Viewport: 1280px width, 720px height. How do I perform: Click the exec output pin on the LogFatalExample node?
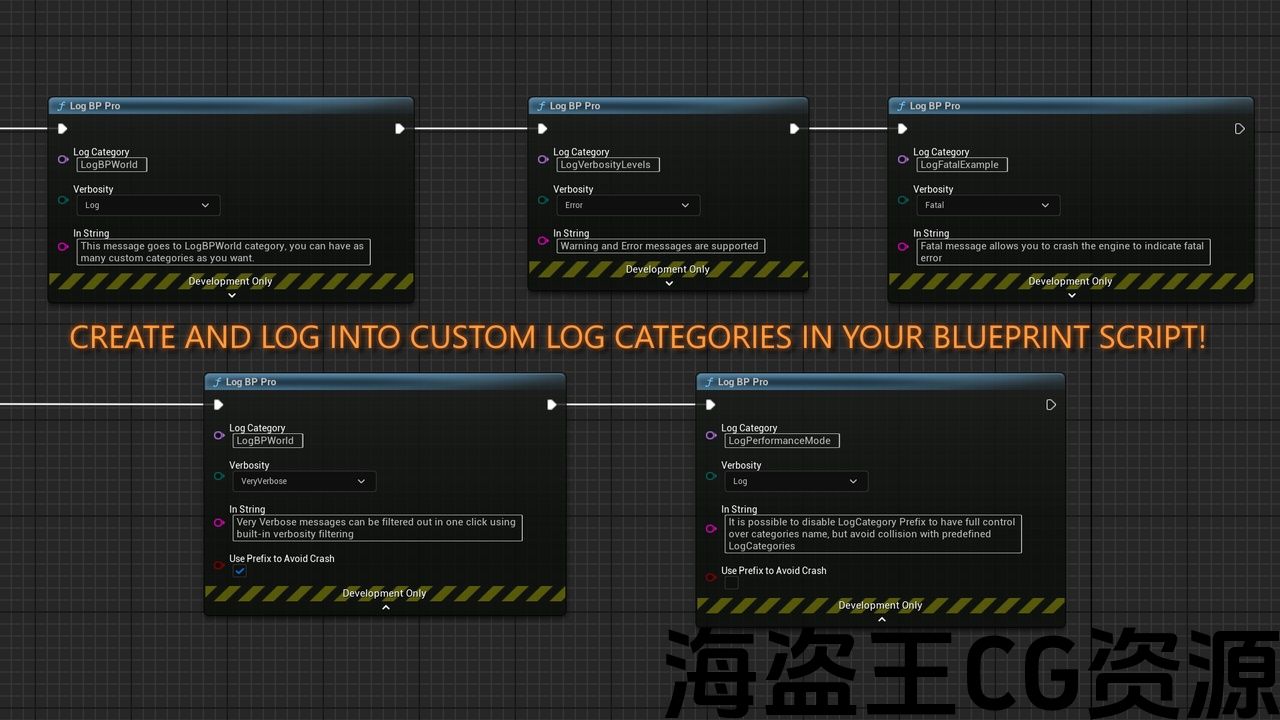click(1239, 129)
